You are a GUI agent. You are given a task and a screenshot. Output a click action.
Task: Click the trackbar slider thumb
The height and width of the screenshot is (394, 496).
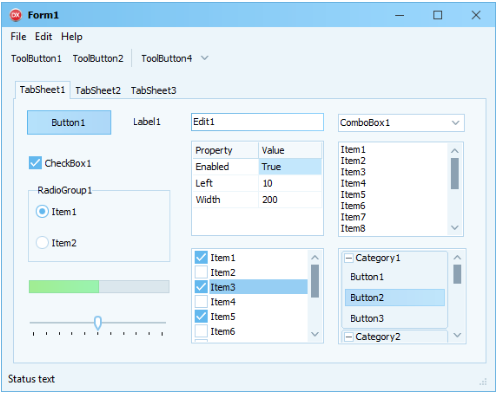[98, 323]
